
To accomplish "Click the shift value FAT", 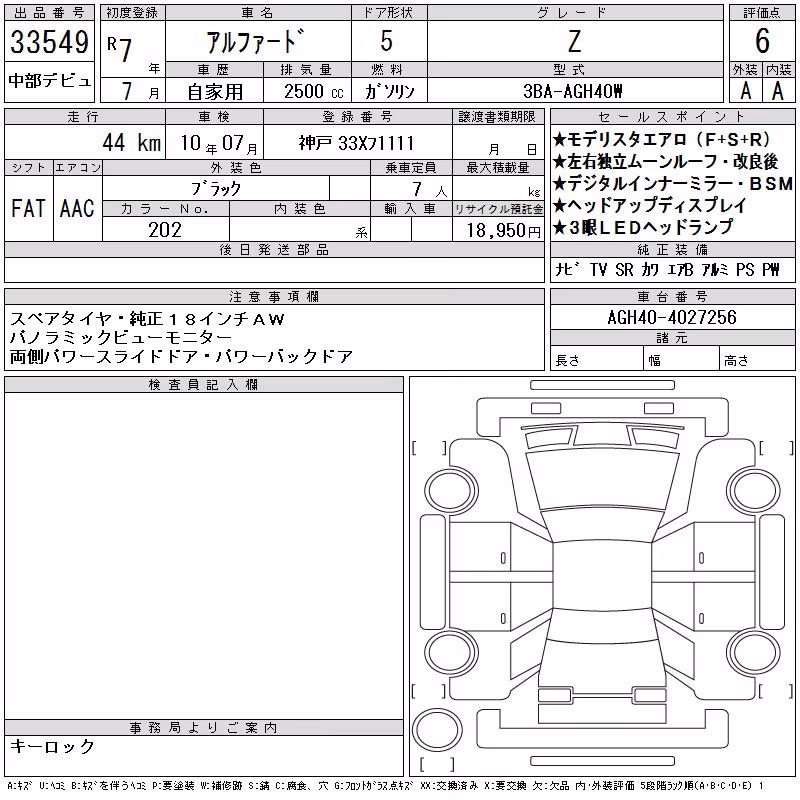I will [x=28, y=208].
